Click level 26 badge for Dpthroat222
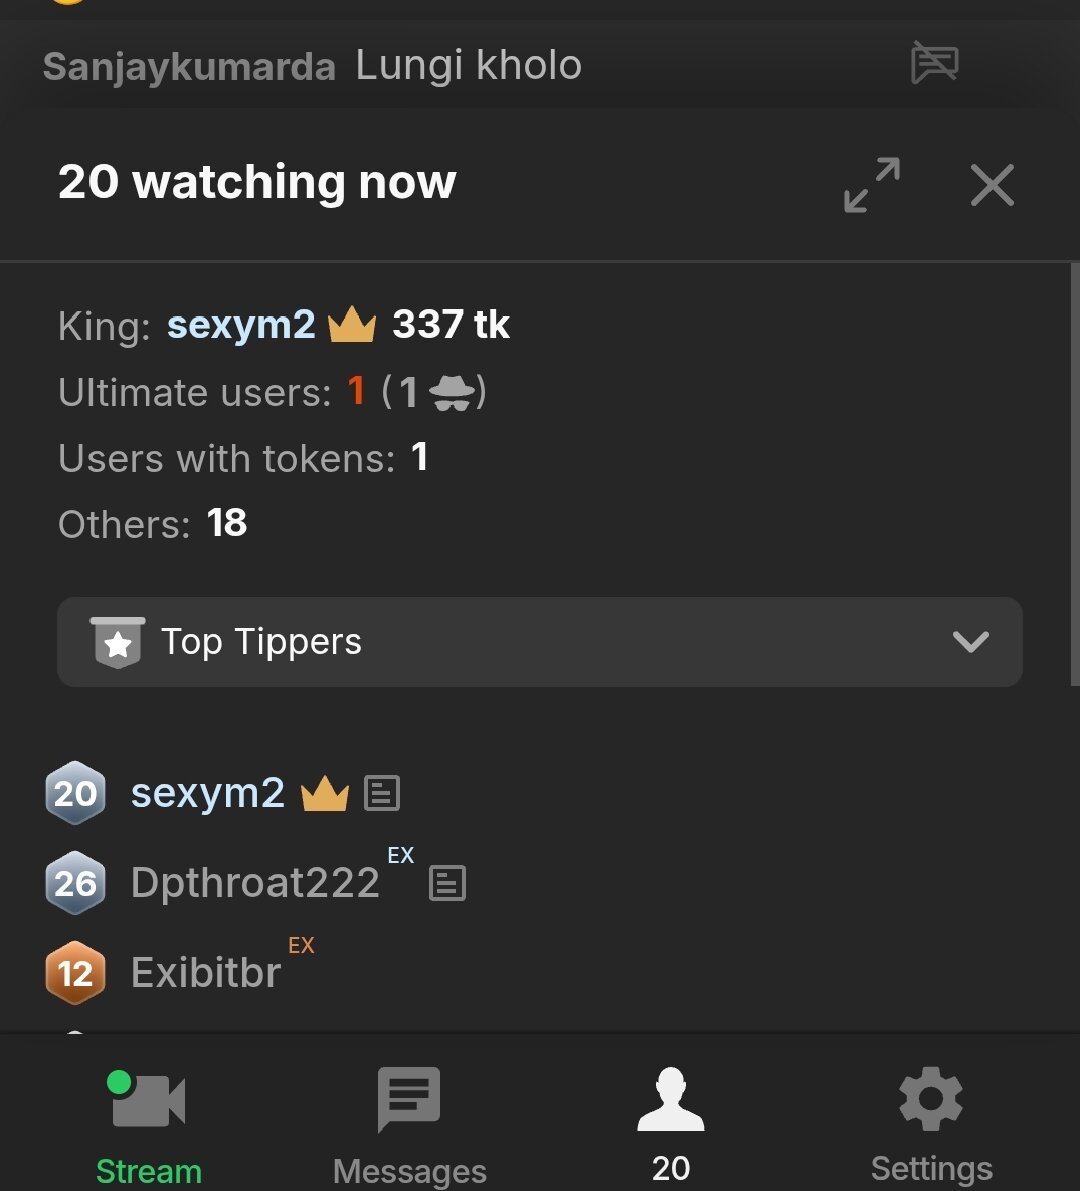Screen dimensions: 1080x1191 75,884
